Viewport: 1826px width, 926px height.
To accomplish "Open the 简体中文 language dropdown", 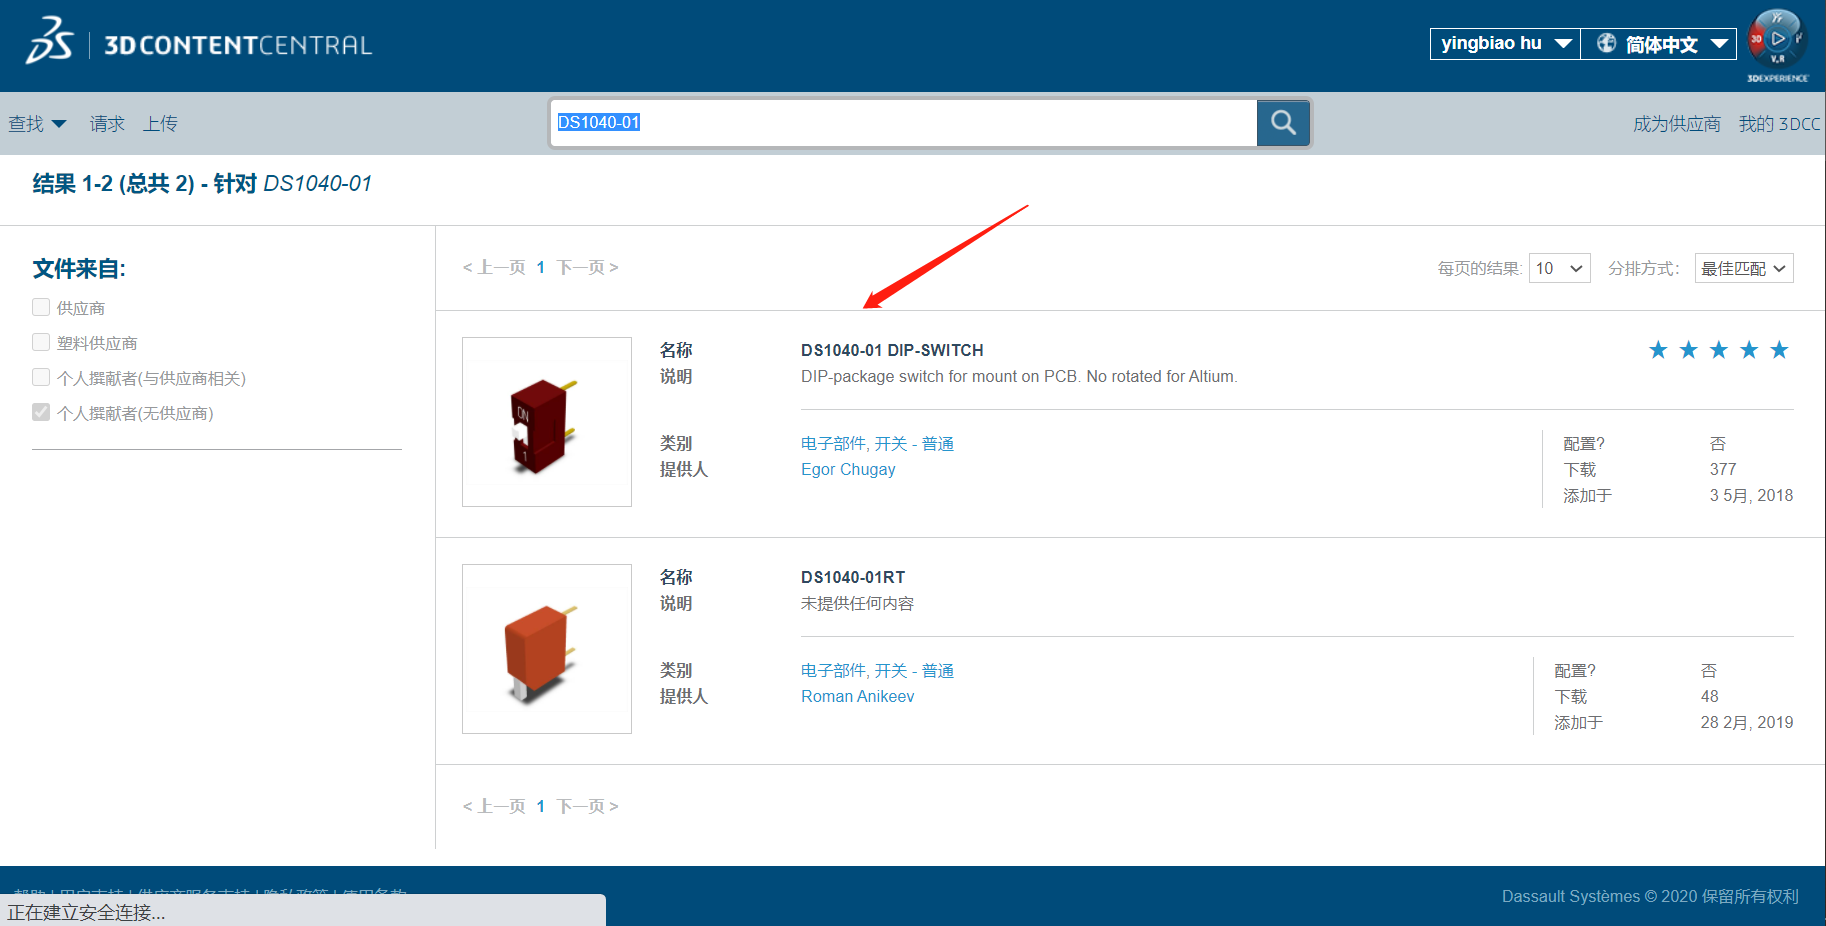I will (1658, 44).
